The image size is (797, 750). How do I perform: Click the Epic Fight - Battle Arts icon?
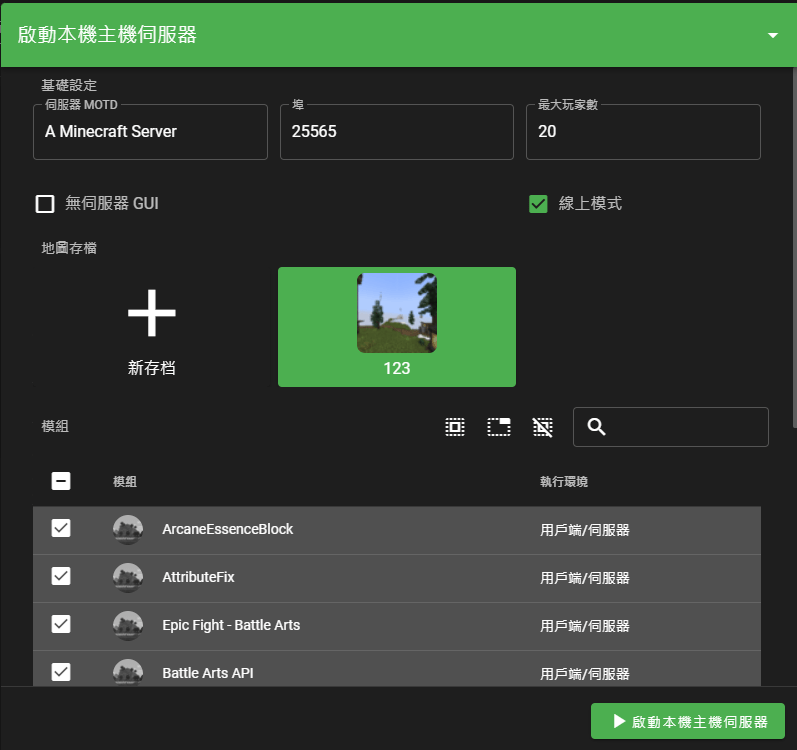click(x=128, y=626)
